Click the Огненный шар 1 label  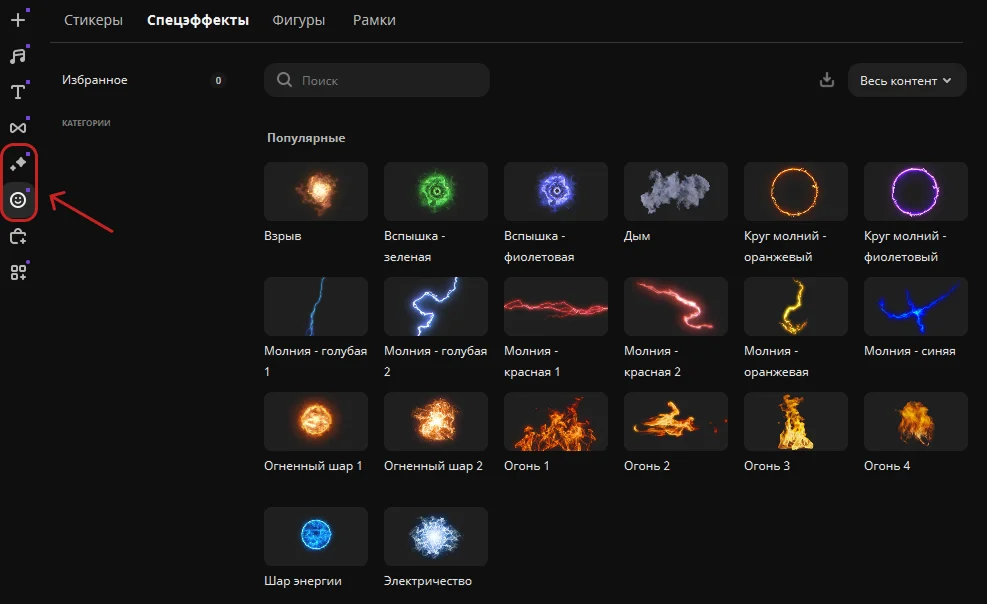[x=313, y=466]
